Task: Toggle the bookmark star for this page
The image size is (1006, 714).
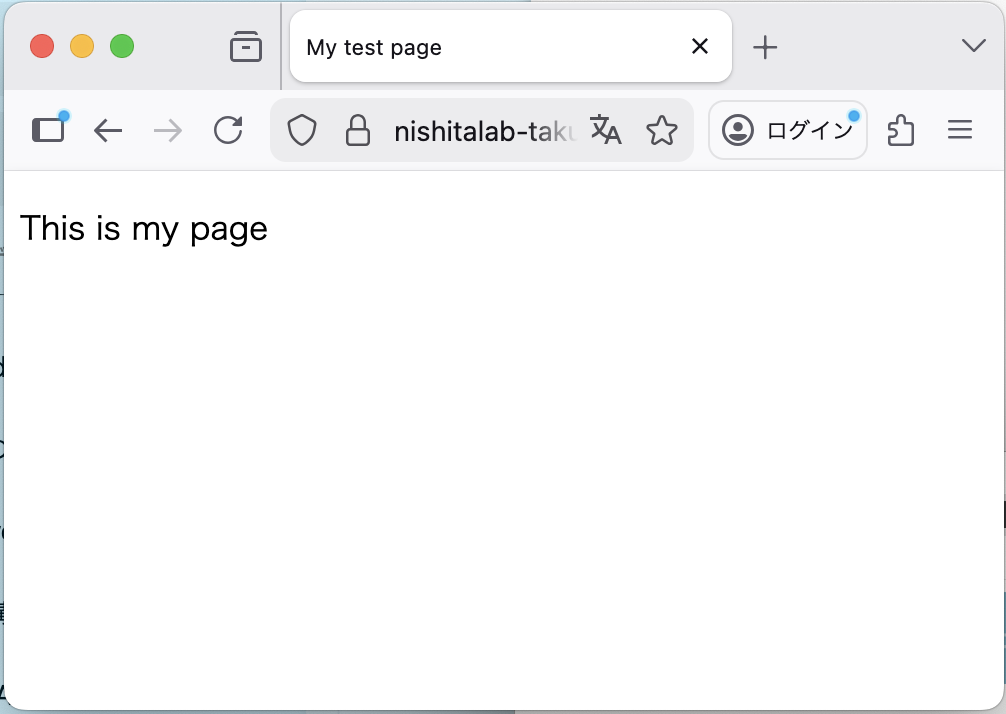Action: pyautogui.click(x=662, y=130)
